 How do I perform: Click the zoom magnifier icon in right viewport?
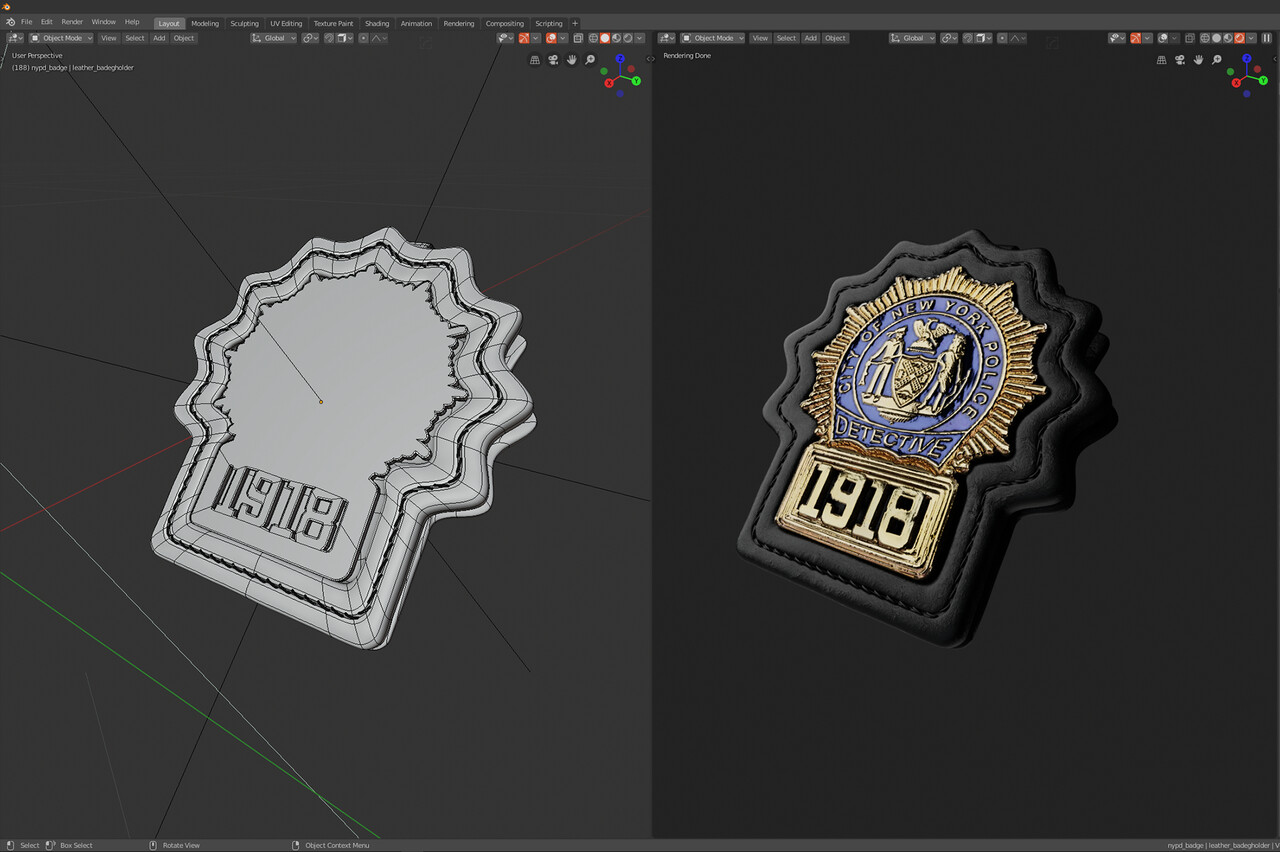[1216, 60]
